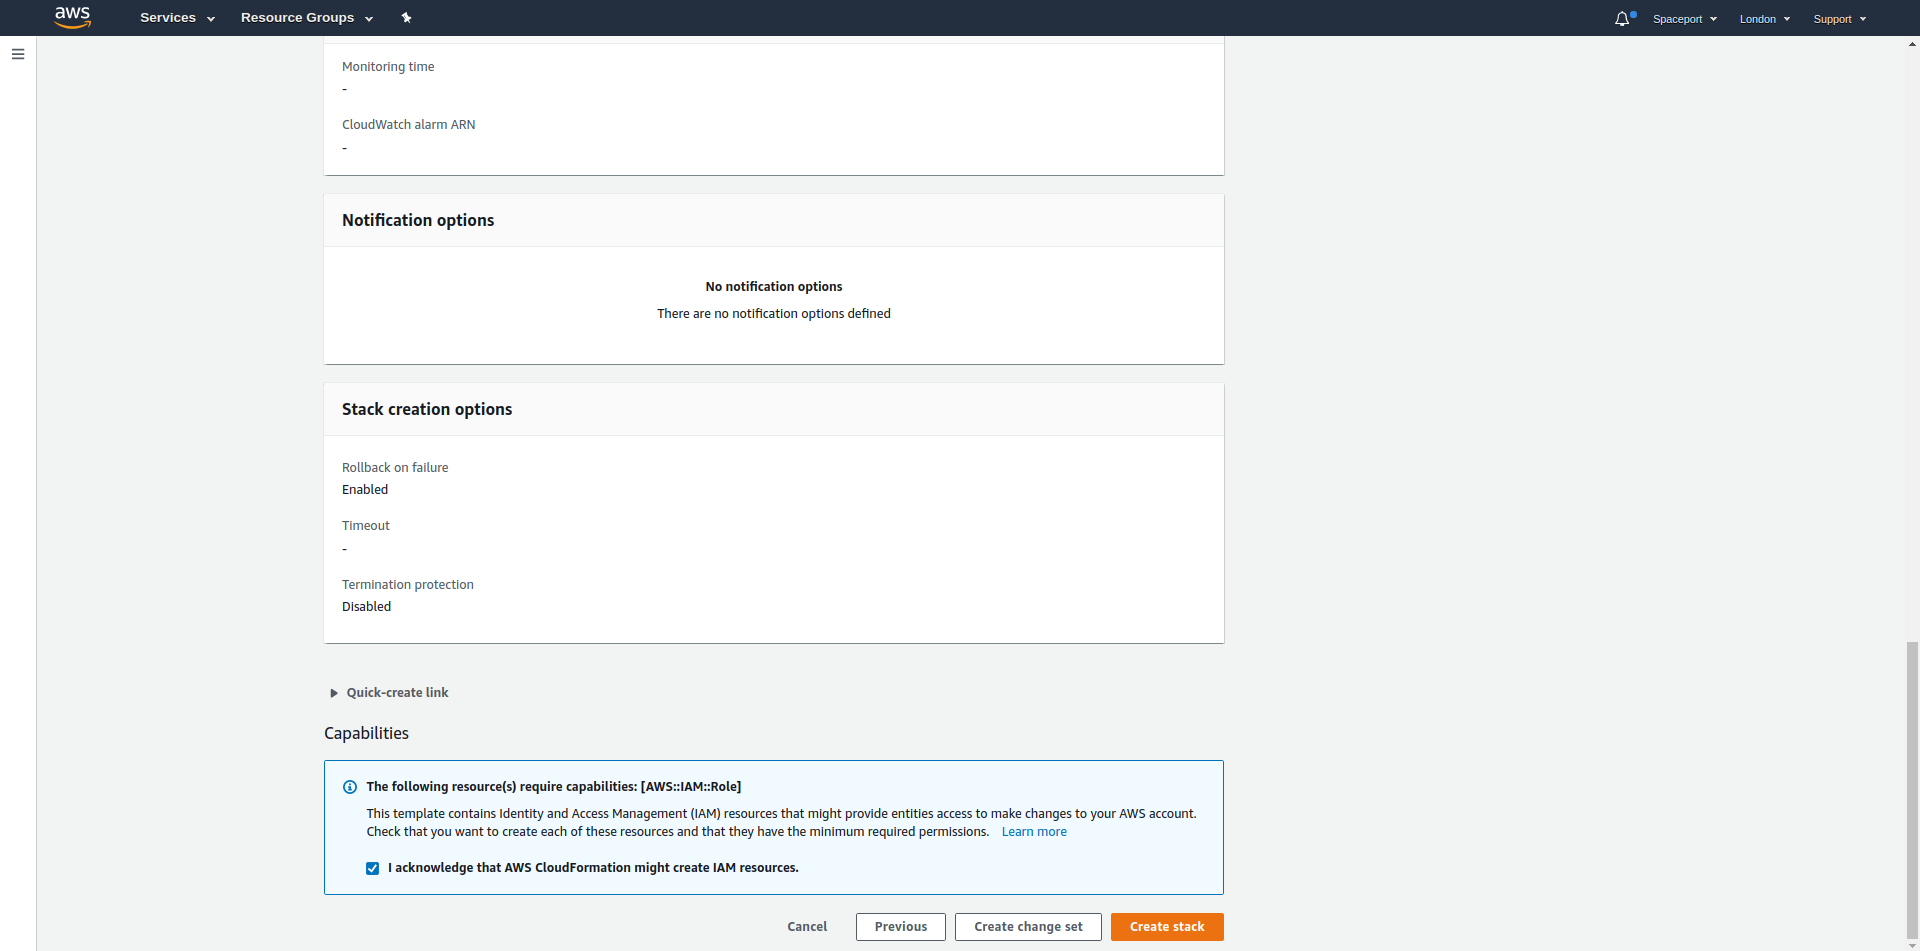This screenshot has width=1920, height=951.
Task: Open the Spaceport account menu
Action: (x=1685, y=19)
